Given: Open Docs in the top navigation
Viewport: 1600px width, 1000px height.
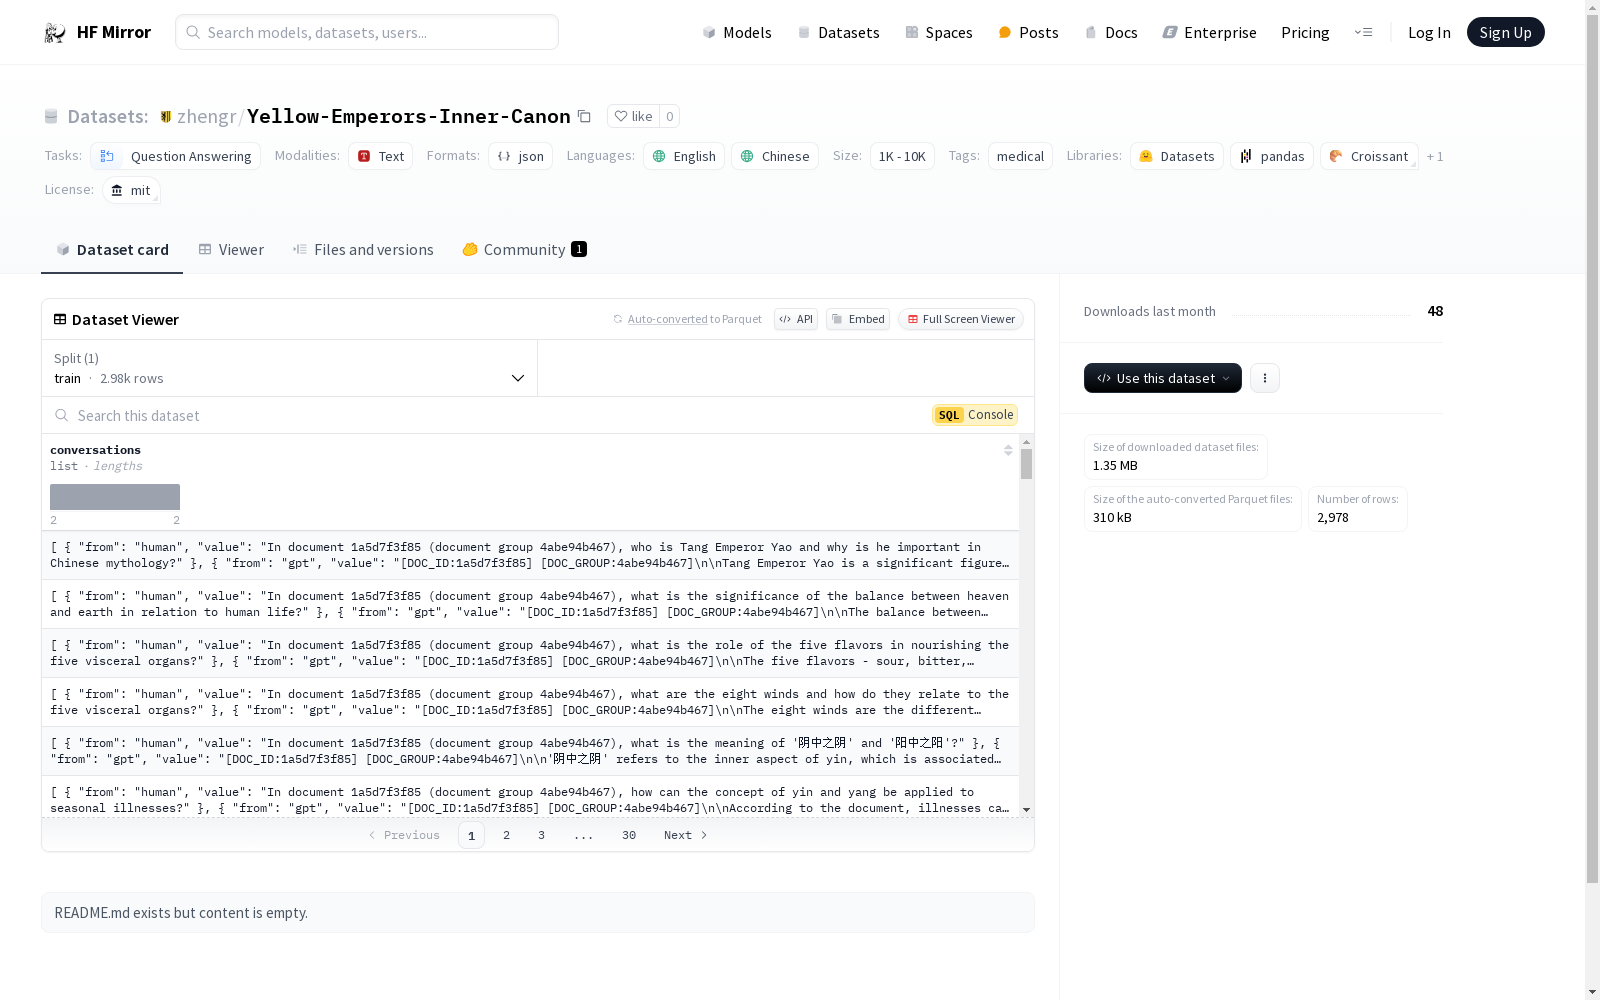Looking at the screenshot, I should [x=1111, y=32].
